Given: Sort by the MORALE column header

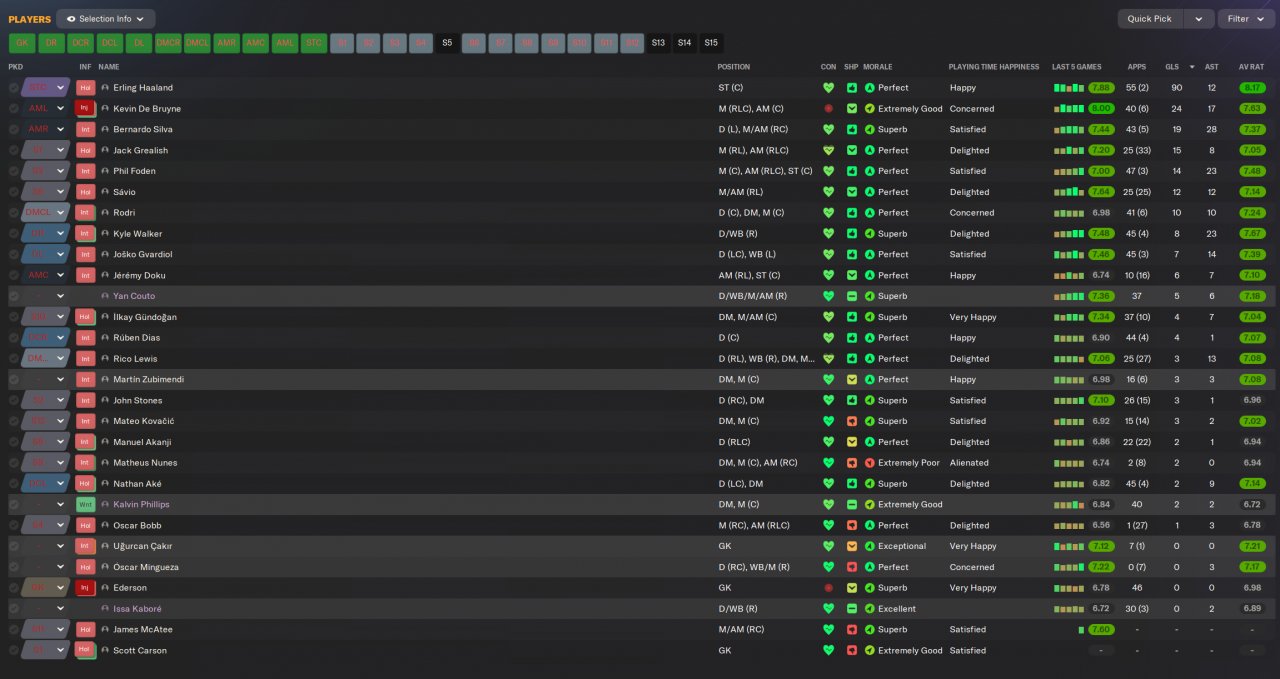Looking at the screenshot, I should tap(878, 67).
